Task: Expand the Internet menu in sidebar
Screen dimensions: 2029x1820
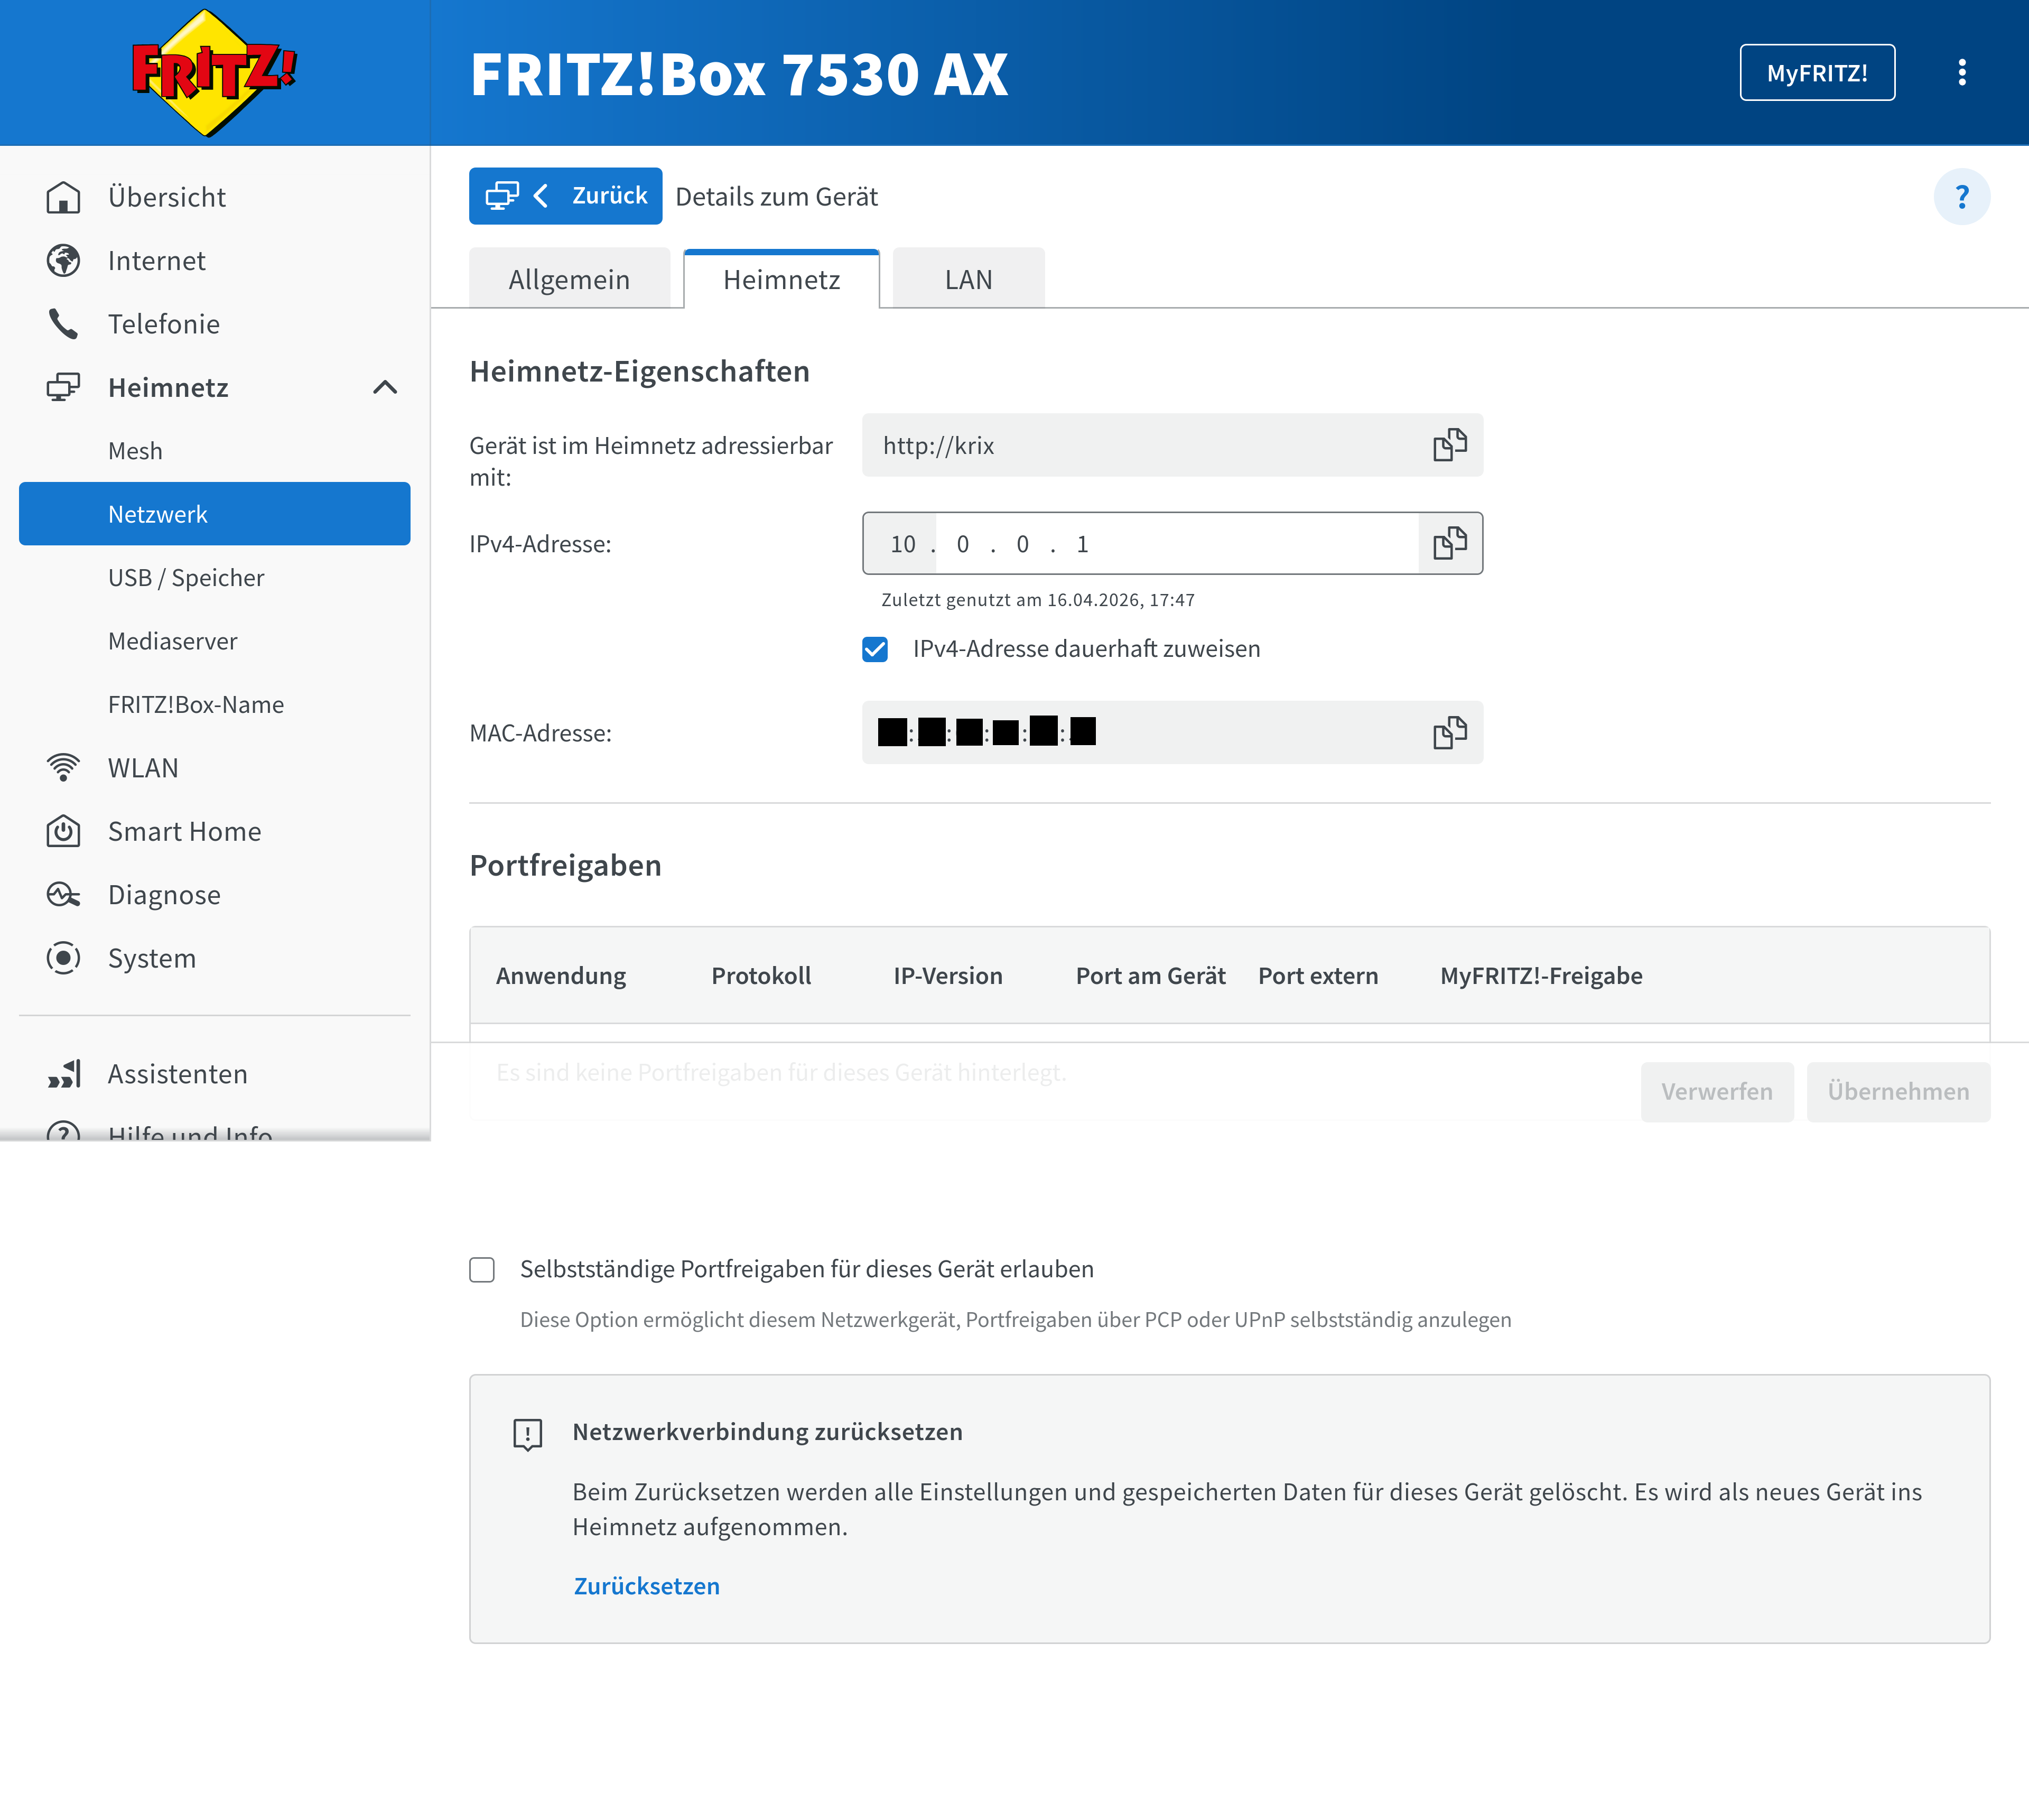Action: [156, 261]
